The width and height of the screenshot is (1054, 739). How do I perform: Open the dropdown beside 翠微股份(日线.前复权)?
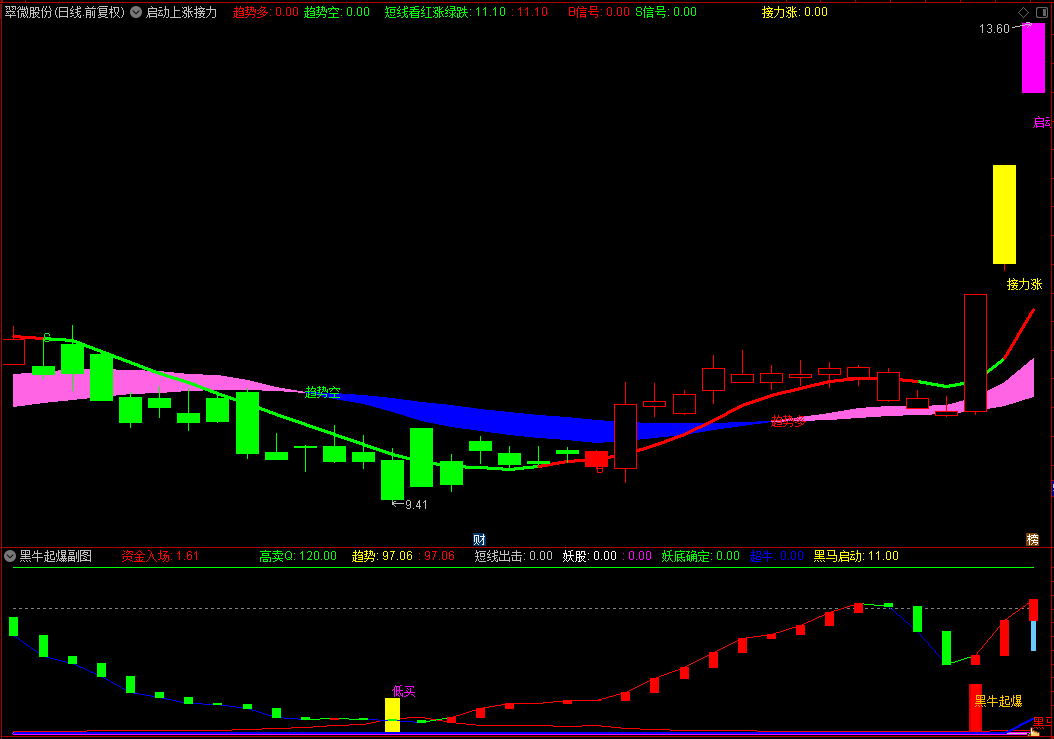pos(136,12)
